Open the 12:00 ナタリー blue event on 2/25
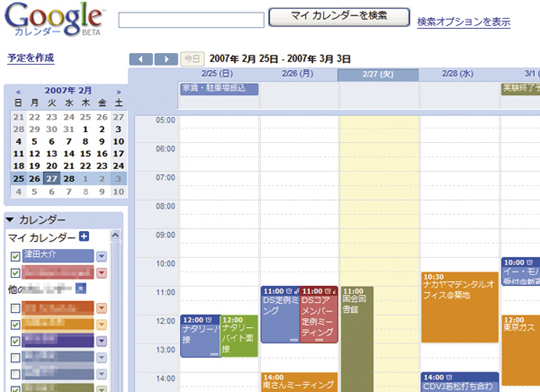The image size is (540, 392). pos(200,336)
